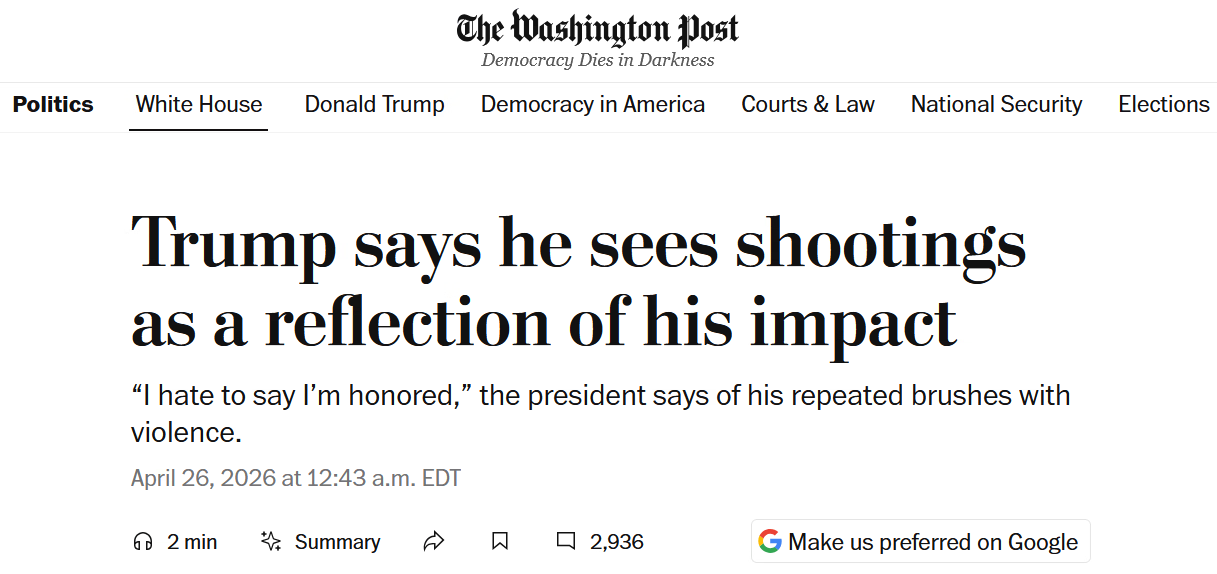
Task: Click the share arrow icon
Action: tap(433, 542)
